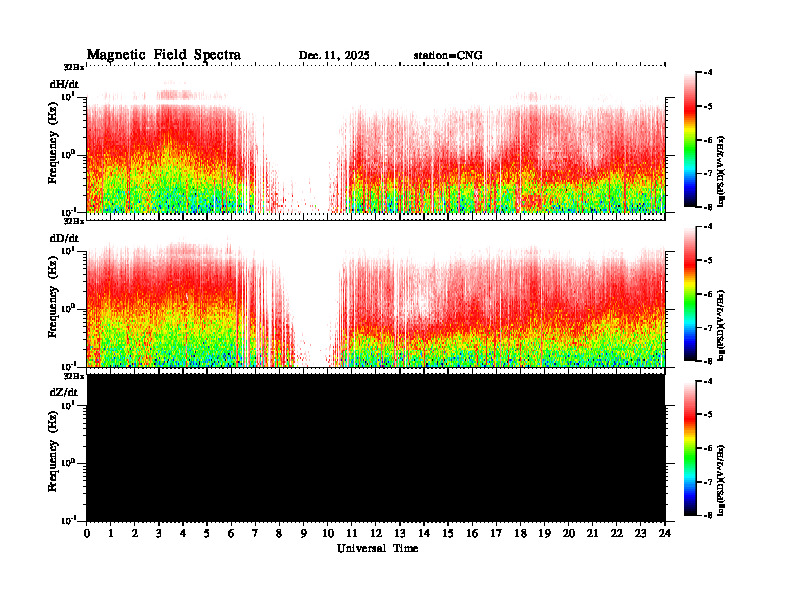
Task: Click hour "24" on the time axis
Action: pyautogui.click(x=665, y=533)
